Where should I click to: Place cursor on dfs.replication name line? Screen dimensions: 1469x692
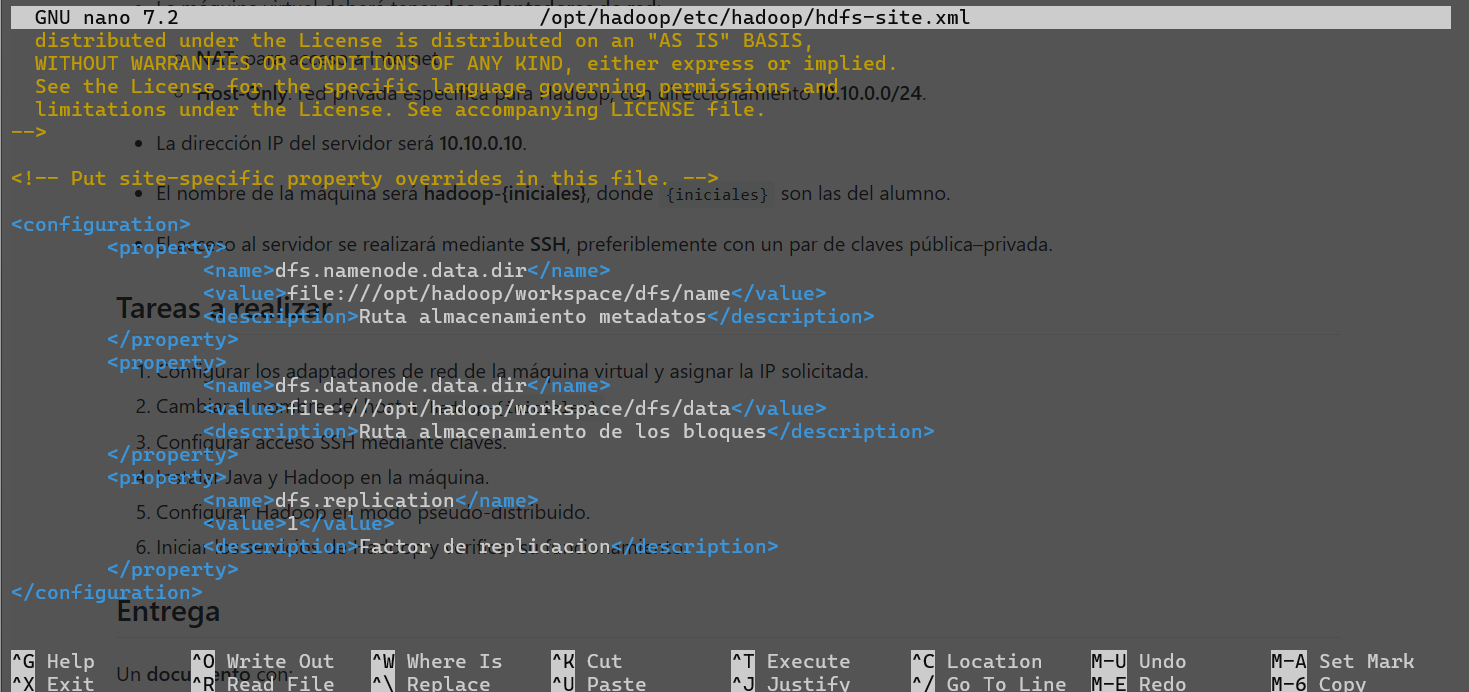[371, 500]
